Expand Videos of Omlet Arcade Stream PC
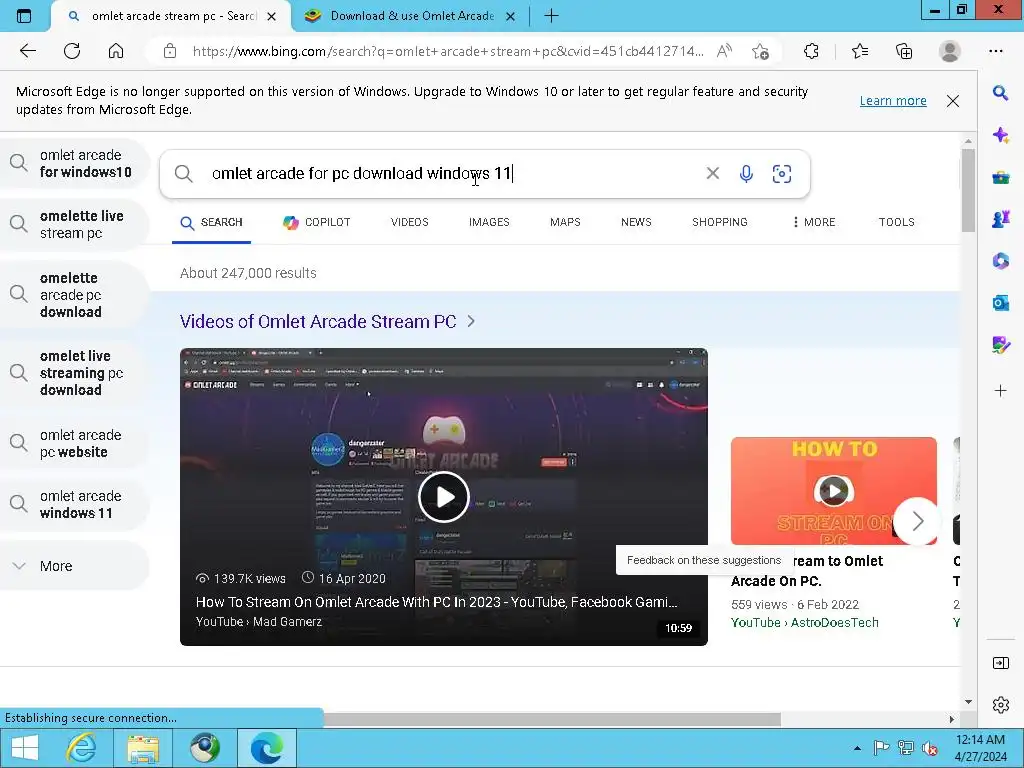The width and height of the screenshot is (1024, 768). pos(327,321)
